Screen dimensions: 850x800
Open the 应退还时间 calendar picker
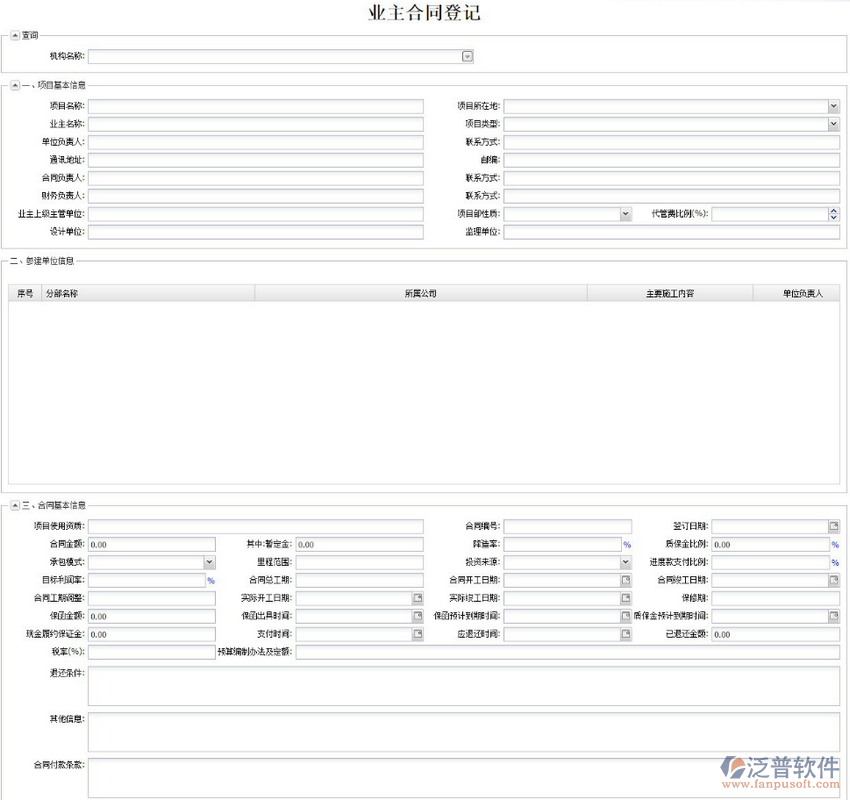[x=626, y=634]
